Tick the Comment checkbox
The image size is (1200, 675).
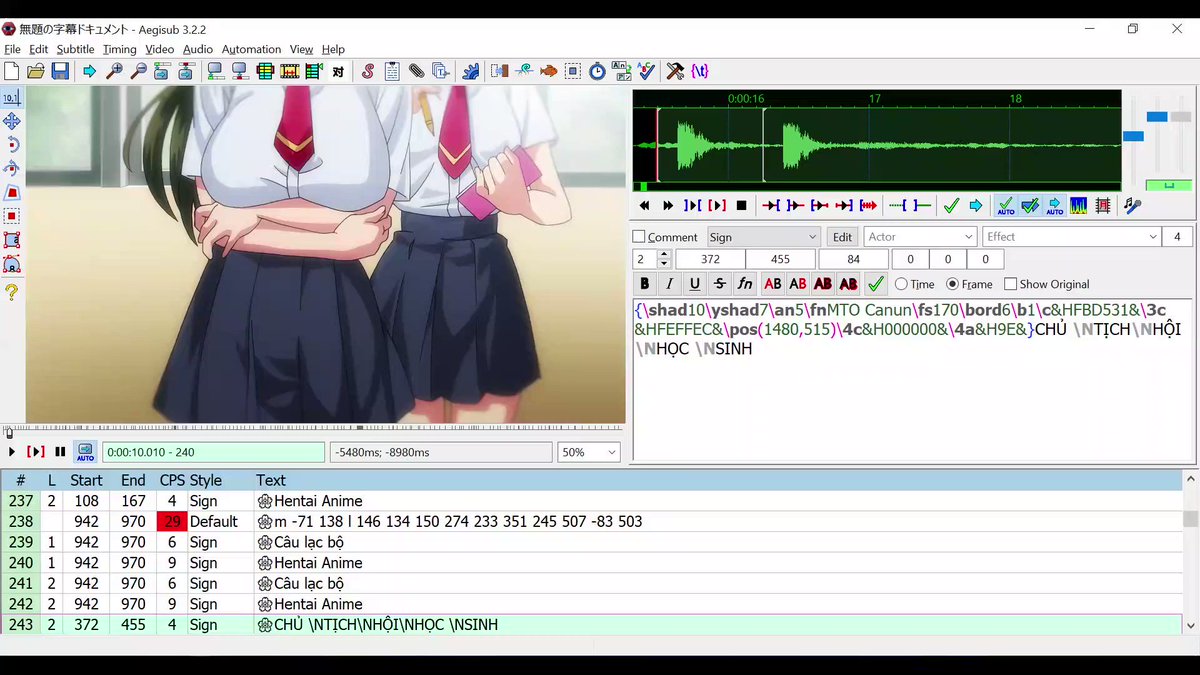[639, 237]
